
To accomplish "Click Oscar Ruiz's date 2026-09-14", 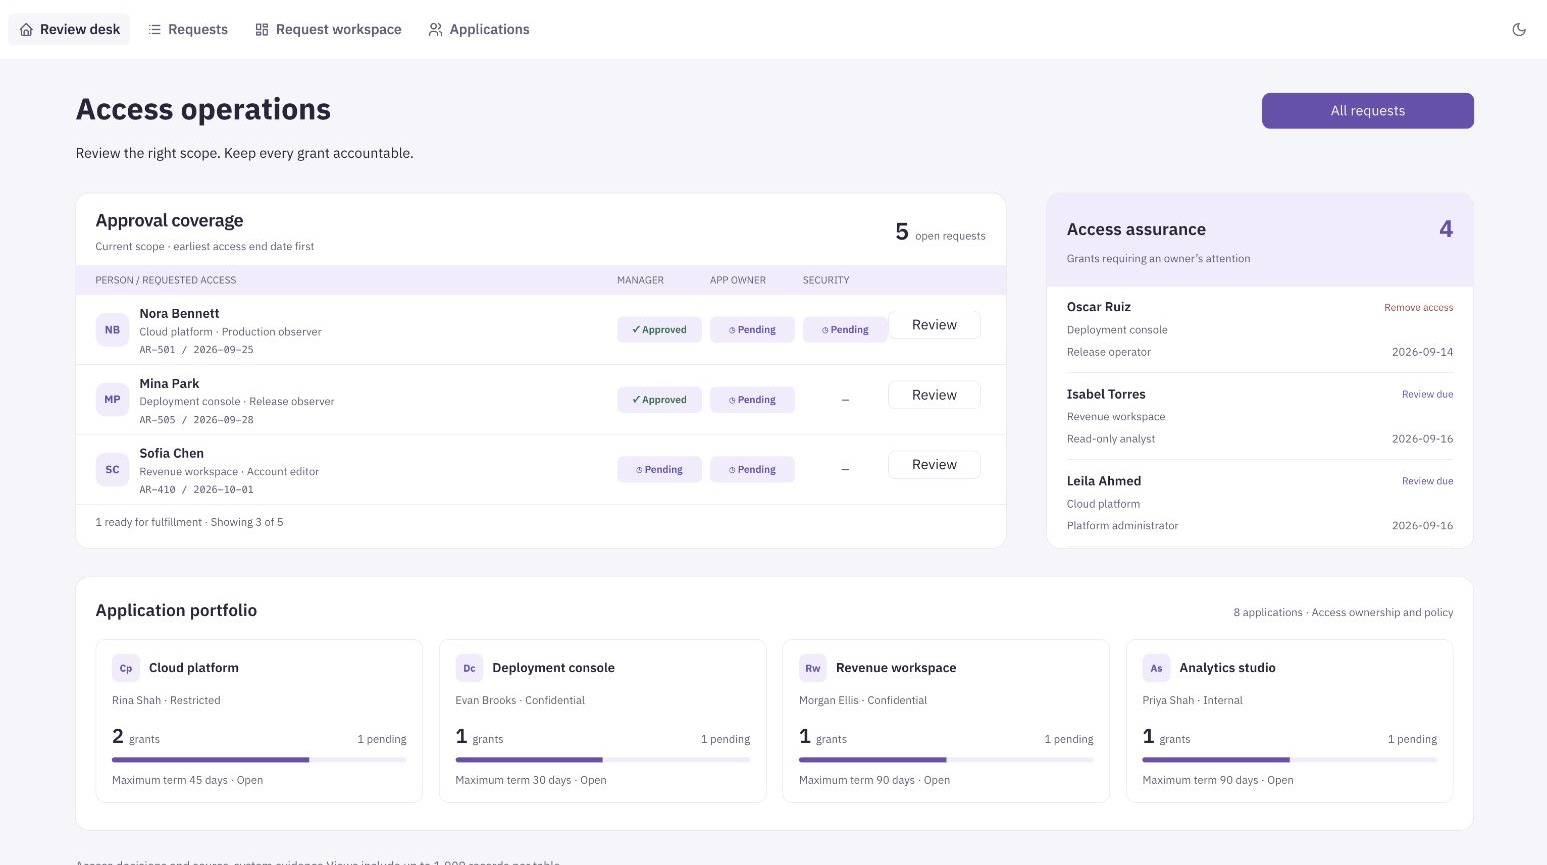I will pyautogui.click(x=1422, y=352).
